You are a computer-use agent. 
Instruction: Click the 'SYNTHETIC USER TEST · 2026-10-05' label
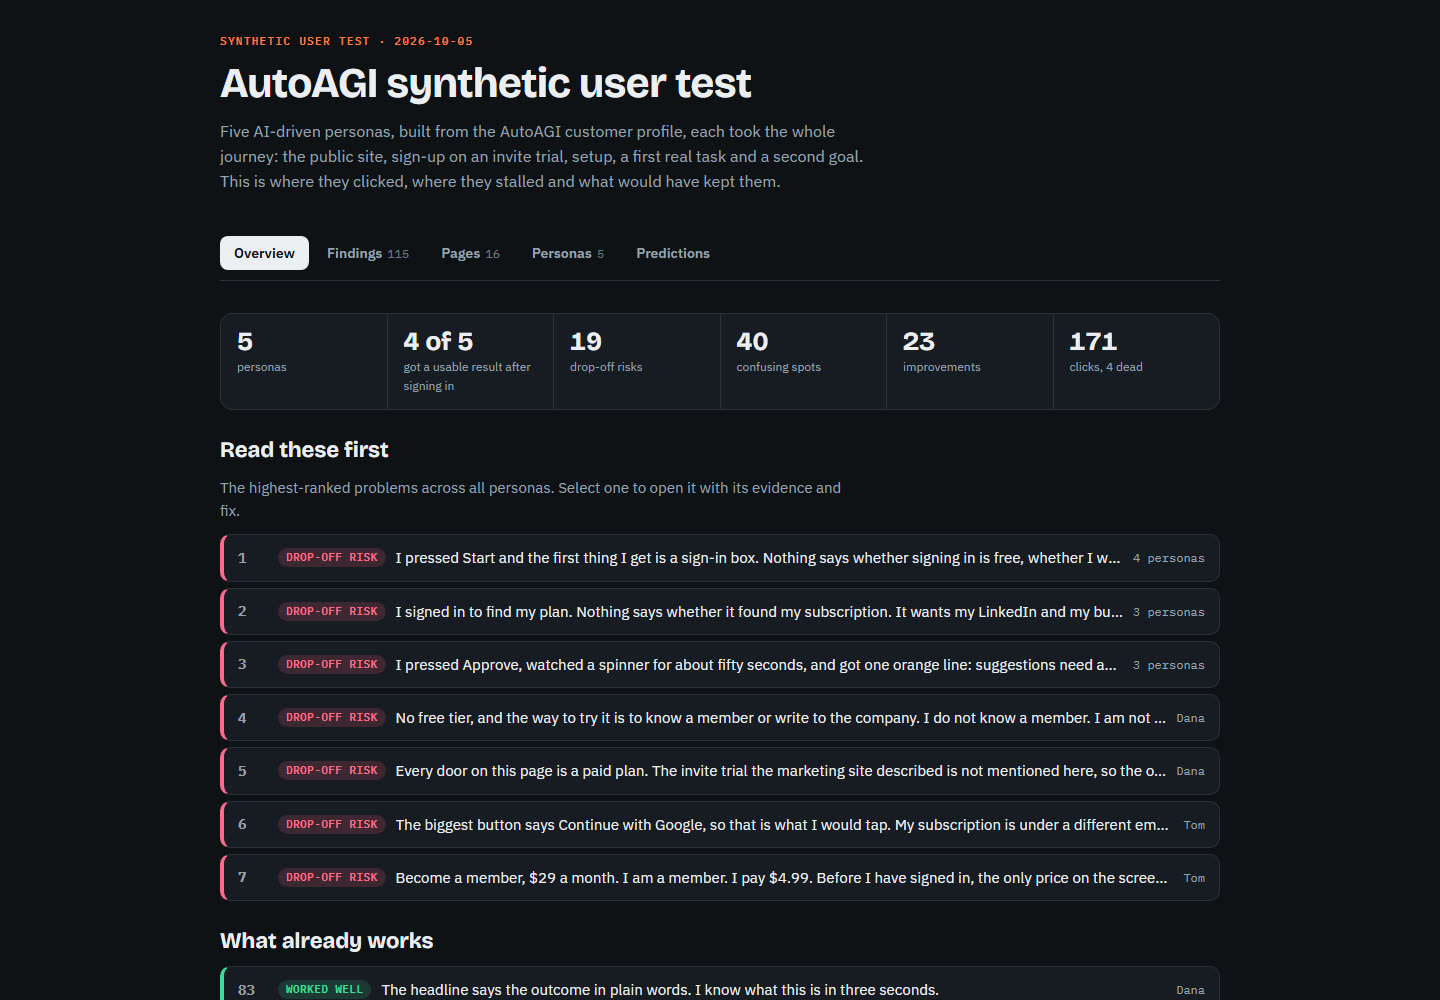click(346, 41)
